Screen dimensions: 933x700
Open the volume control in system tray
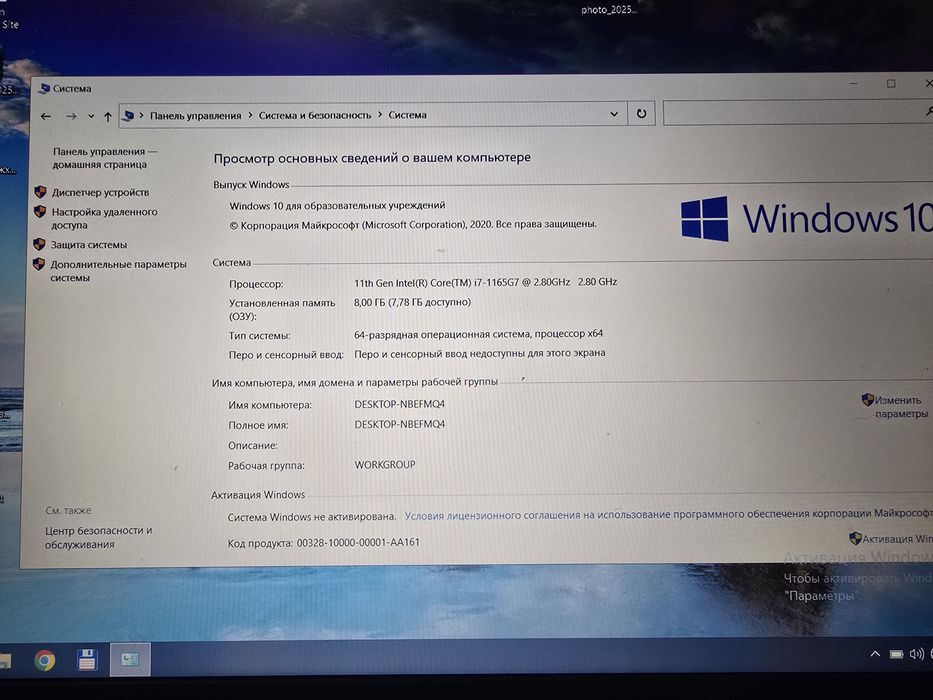[x=916, y=654]
